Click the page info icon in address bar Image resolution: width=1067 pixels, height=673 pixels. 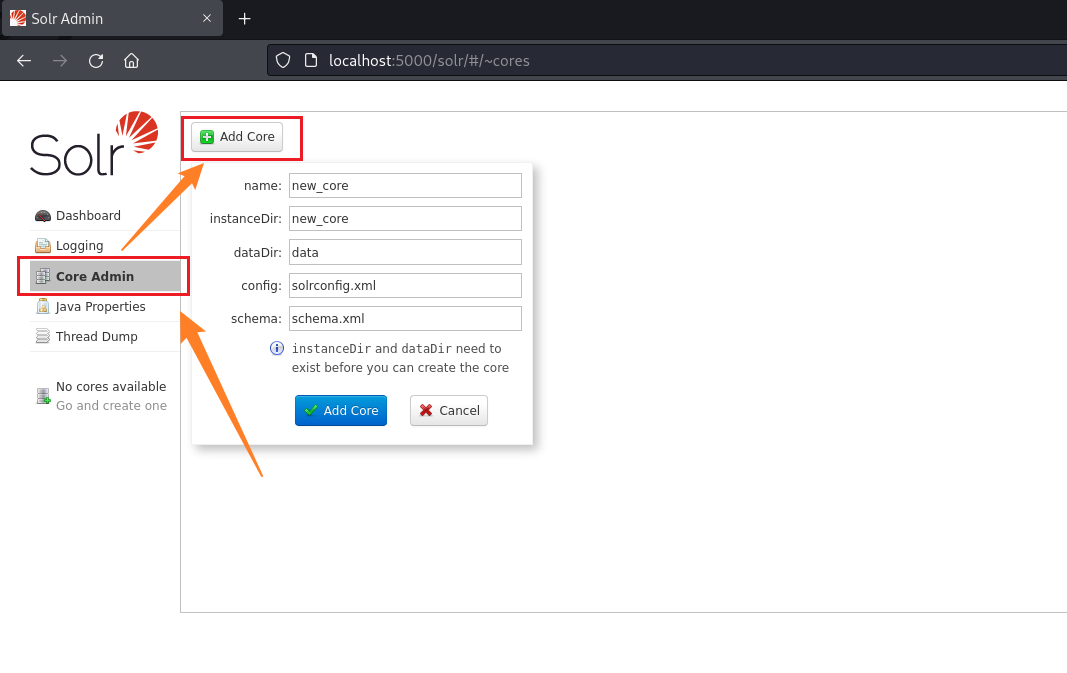pos(311,61)
